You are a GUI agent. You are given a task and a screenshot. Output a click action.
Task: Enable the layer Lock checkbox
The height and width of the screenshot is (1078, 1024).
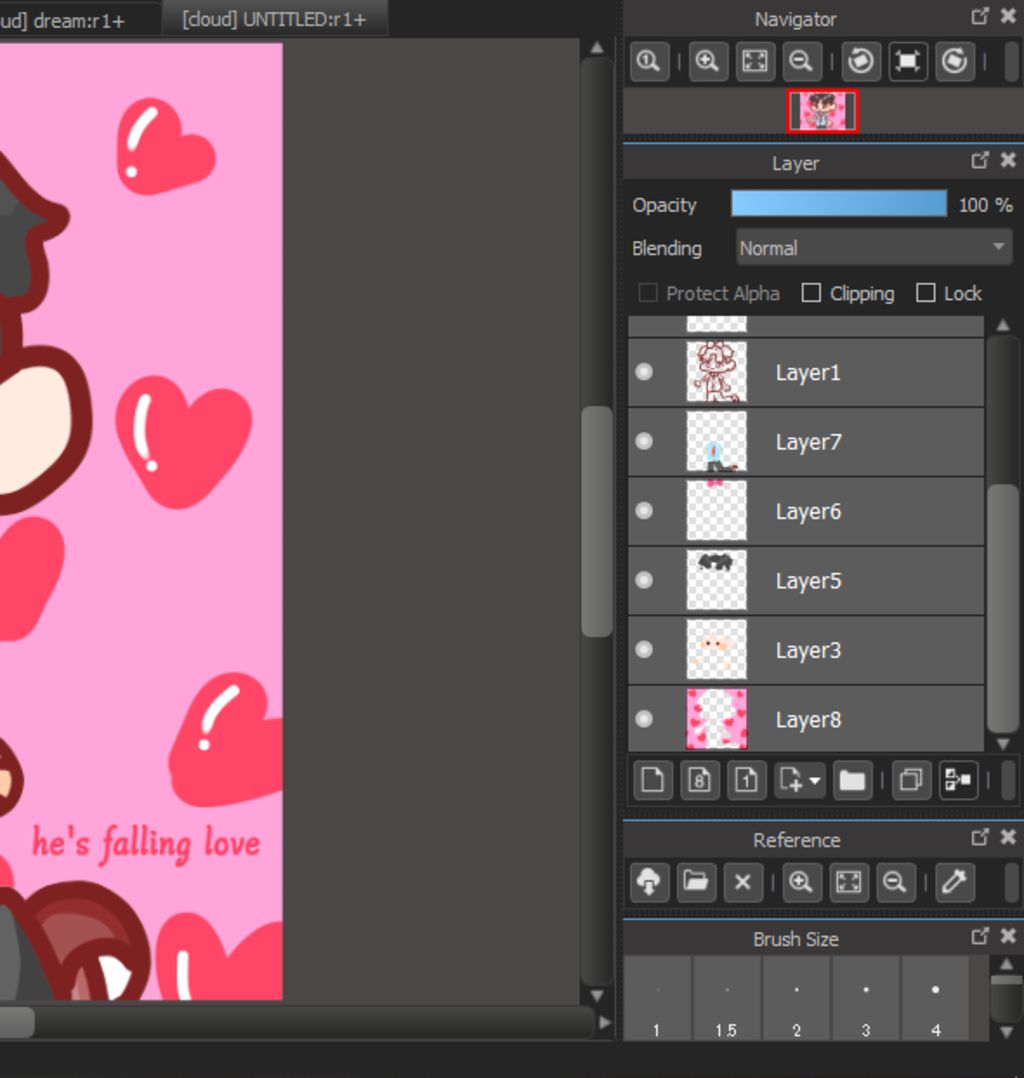tap(926, 293)
